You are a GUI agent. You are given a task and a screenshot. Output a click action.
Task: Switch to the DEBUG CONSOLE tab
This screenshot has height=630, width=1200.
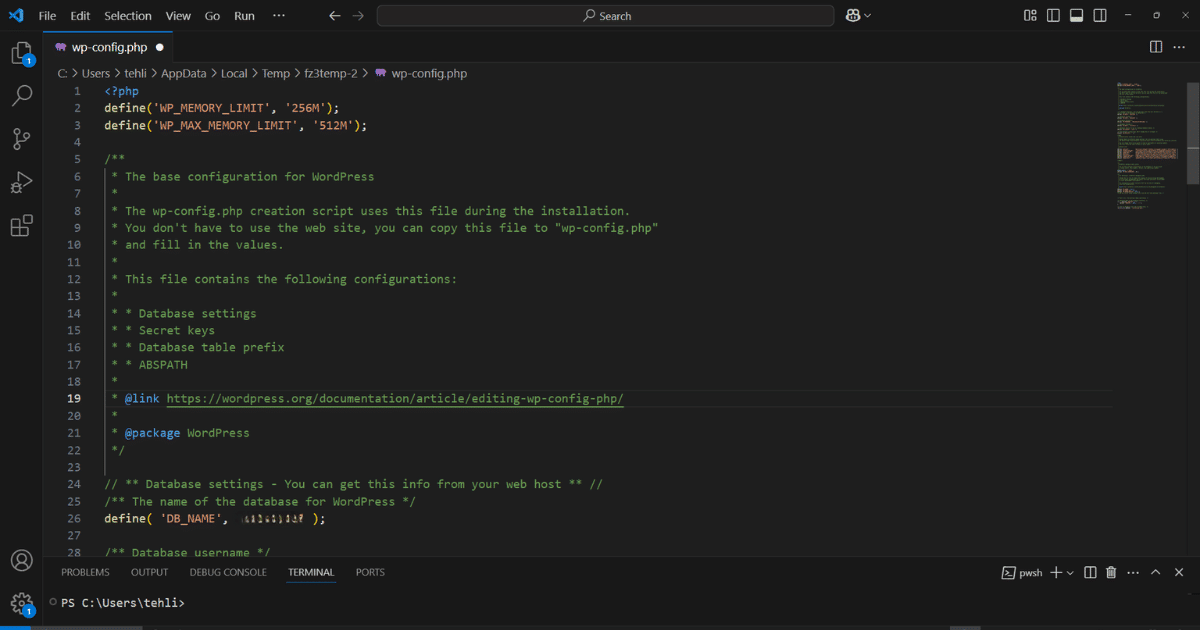click(x=228, y=573)
